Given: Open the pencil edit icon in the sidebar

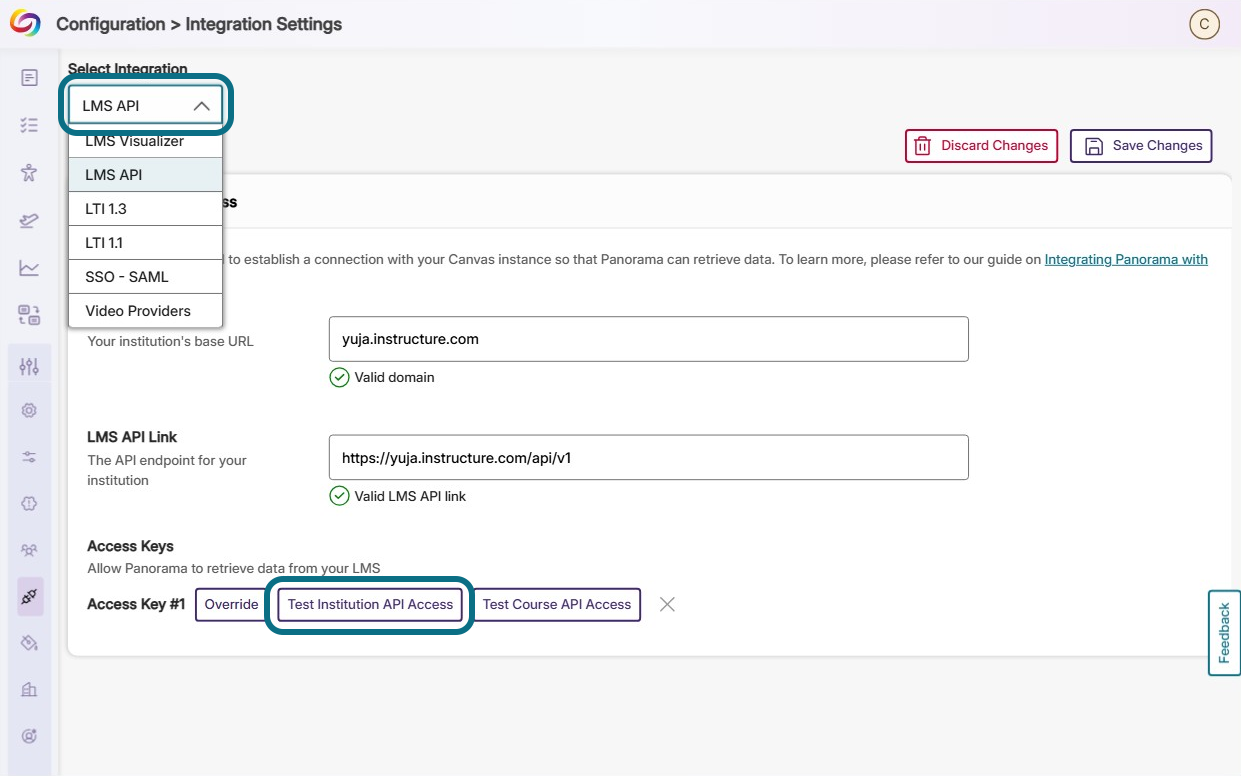Looking at the screenshot, I should (29, 221).
